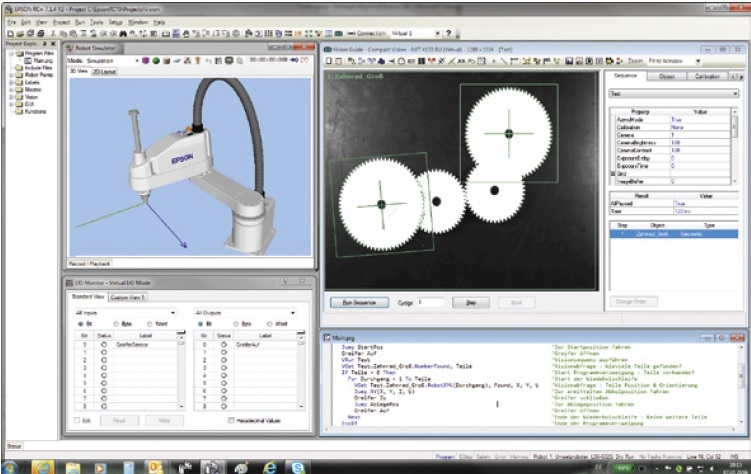Expand the Robot Points tree folder

point(11,74)
